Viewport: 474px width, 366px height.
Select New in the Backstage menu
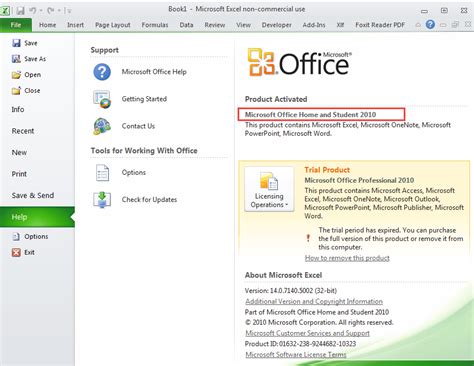[19, 153]
